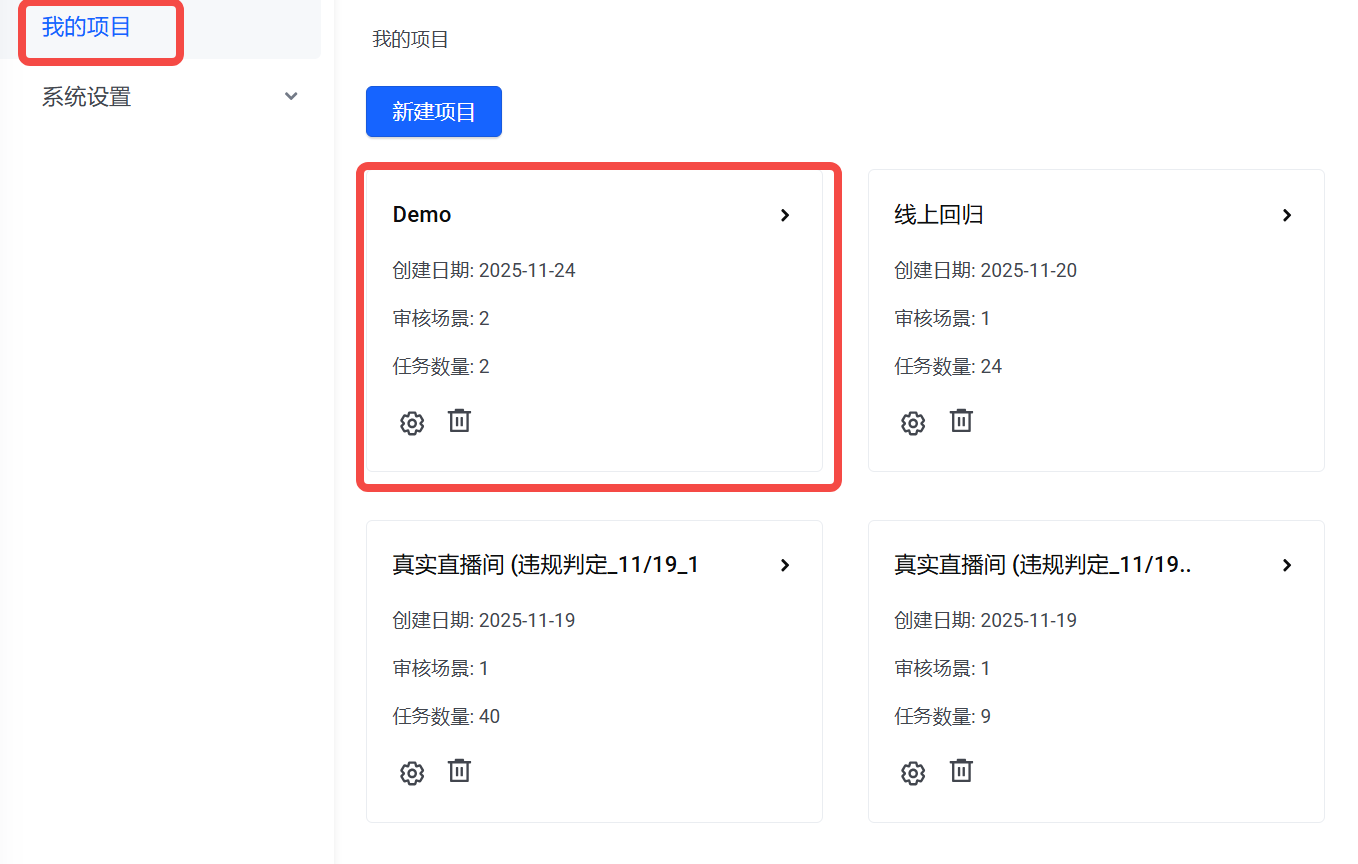Open settings gear for the Demo project
The image size is (1358, 864).
412,423
